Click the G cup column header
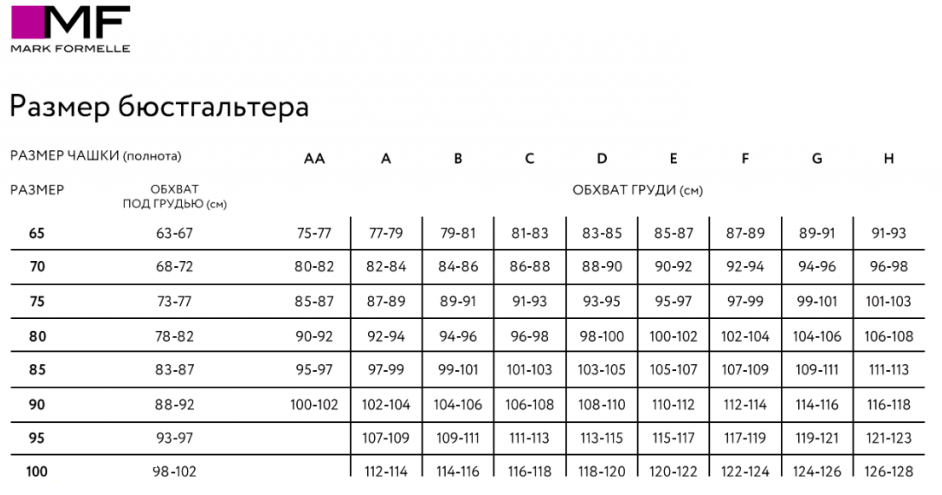942x495 pixels. 817,158
